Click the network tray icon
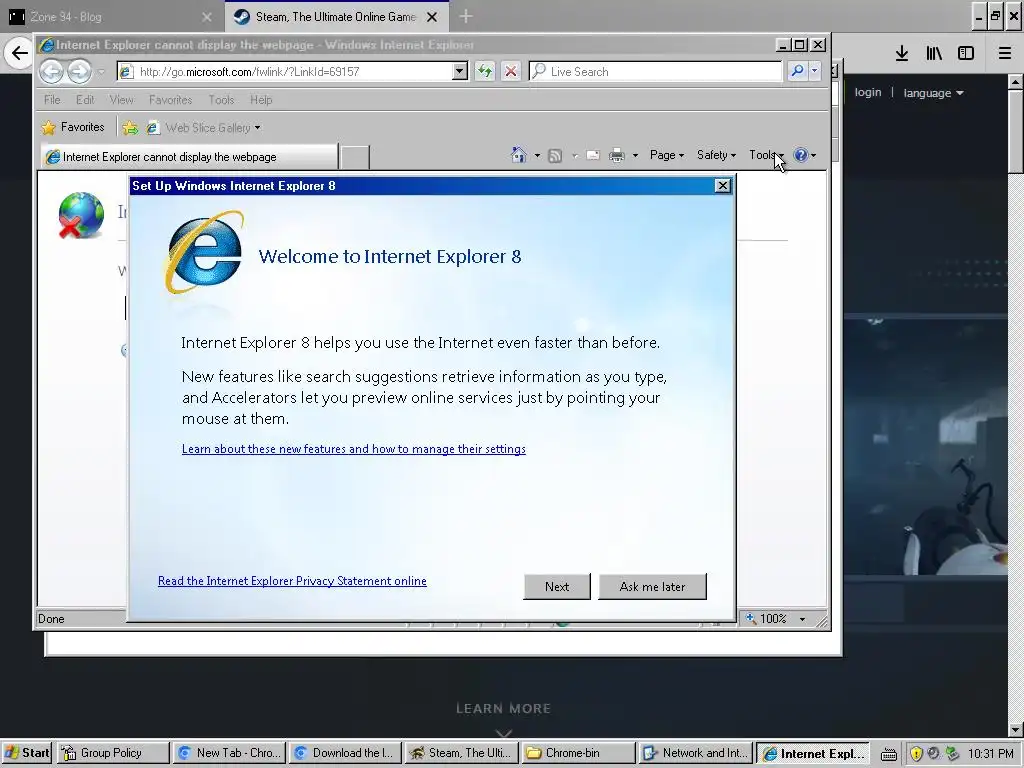1024x768 pixels. [x=952, y=754]
